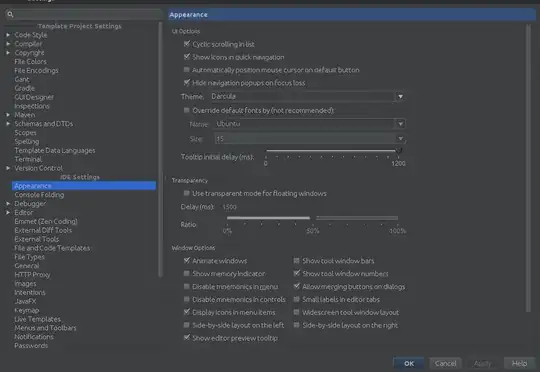Image resolution: width=540 pixels, height=372 pixels.
Task: Click the Apply button
Action: [x=482, y=363]
